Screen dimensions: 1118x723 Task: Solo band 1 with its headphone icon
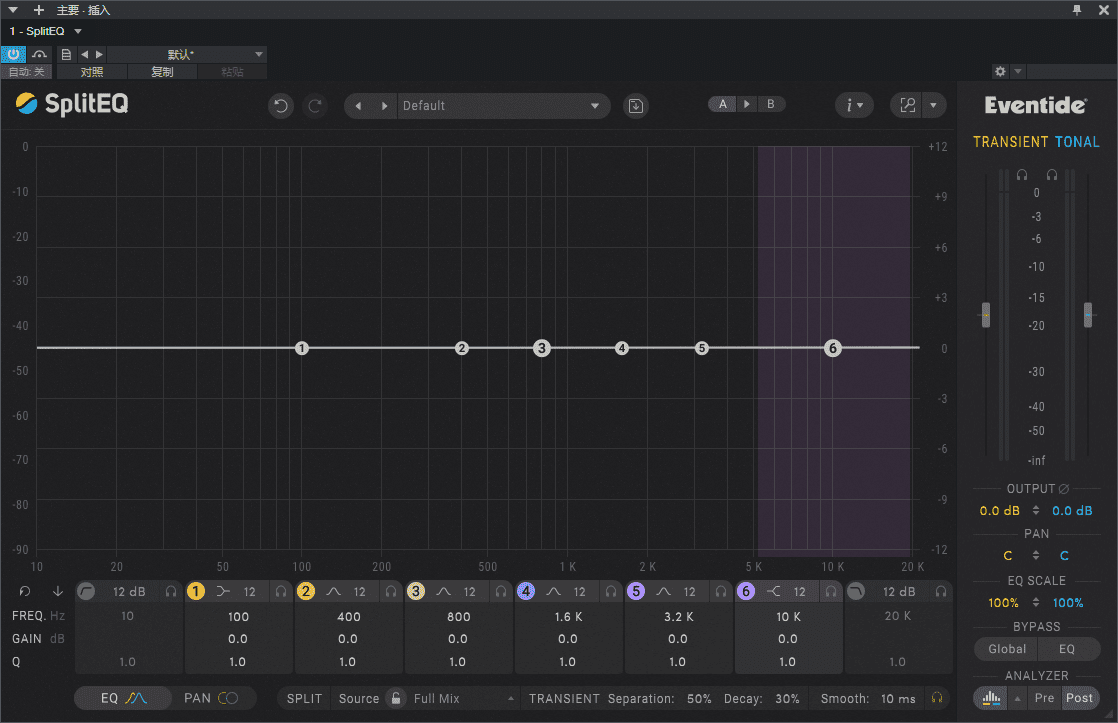point(281,591)
